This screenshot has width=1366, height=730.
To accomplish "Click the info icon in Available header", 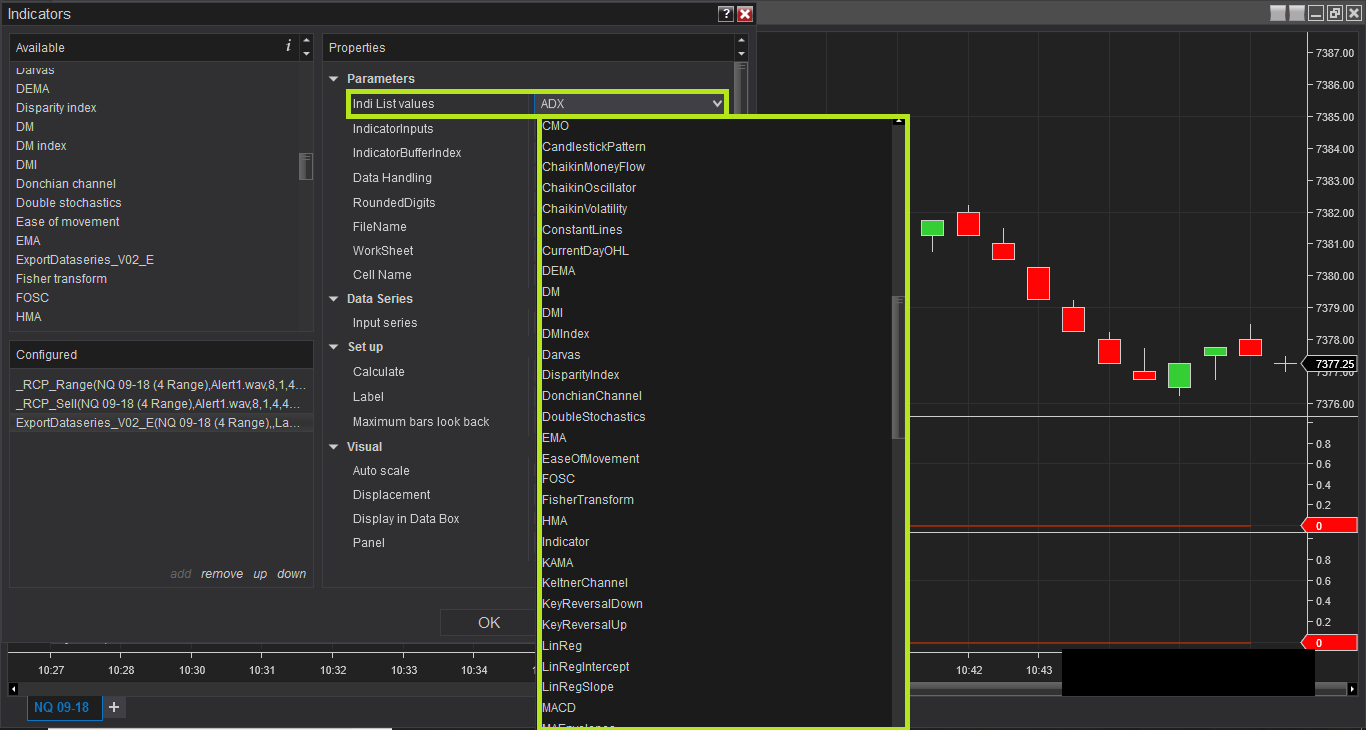I will [289, 46].
